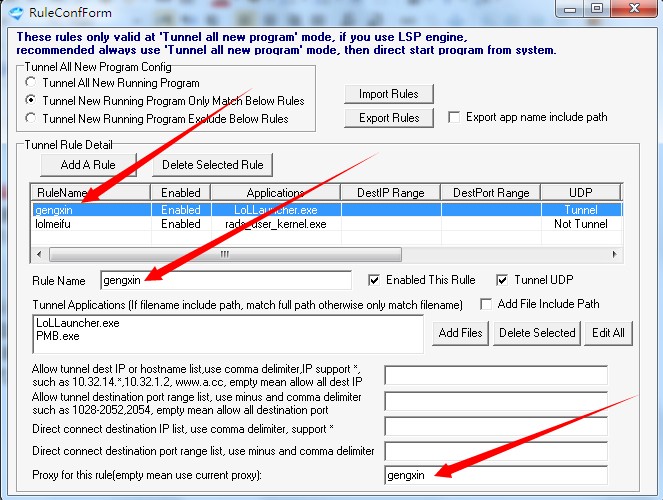Click the allow tunnel destination port range field
663x500 pixels.
tap(496, 402)
